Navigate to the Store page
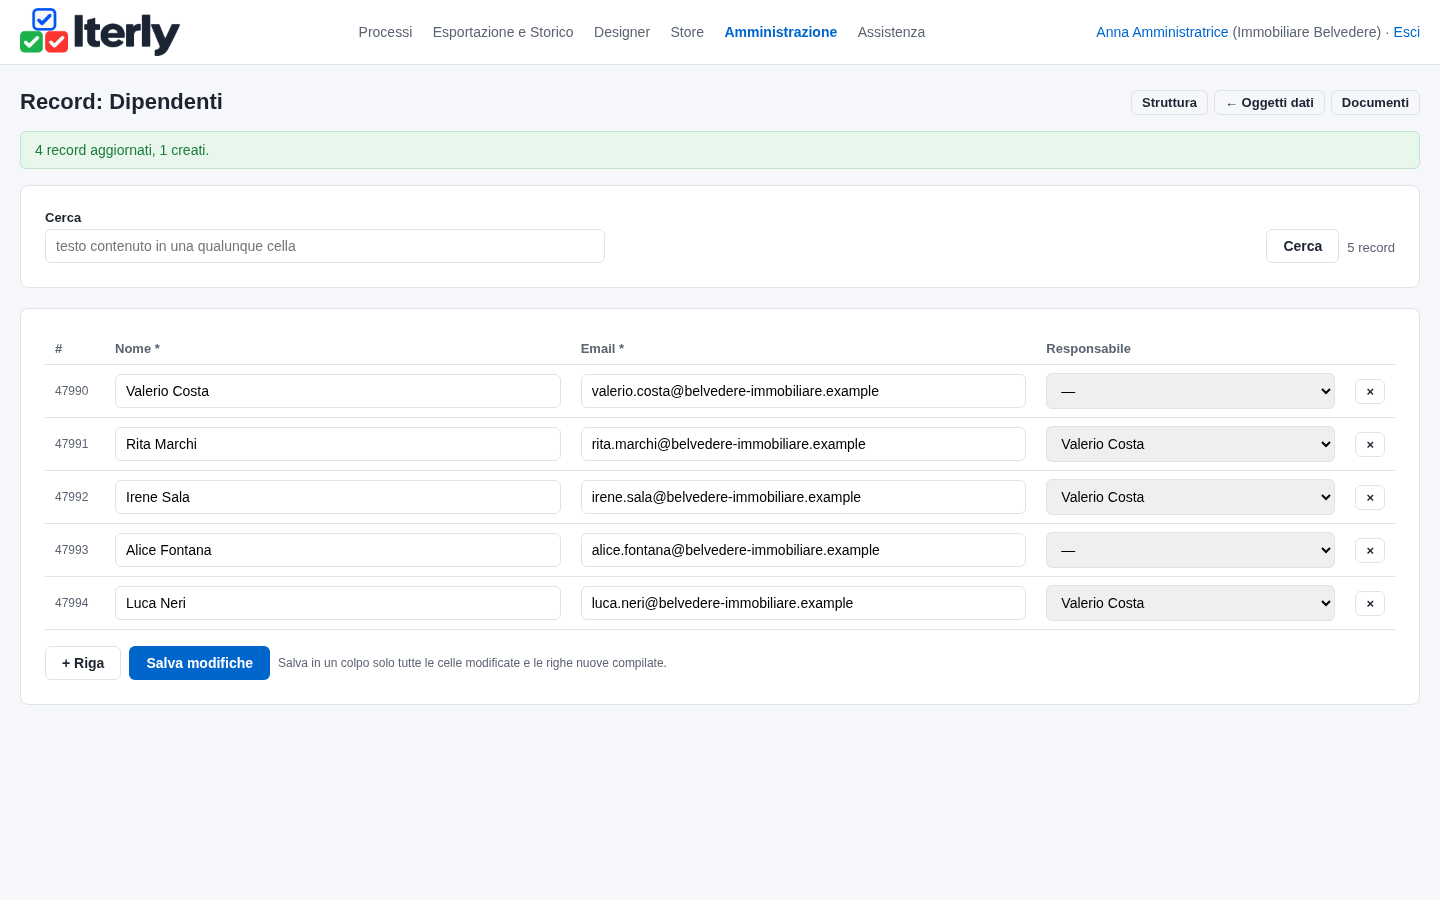 pyautogui.click(x=687, y=32)
